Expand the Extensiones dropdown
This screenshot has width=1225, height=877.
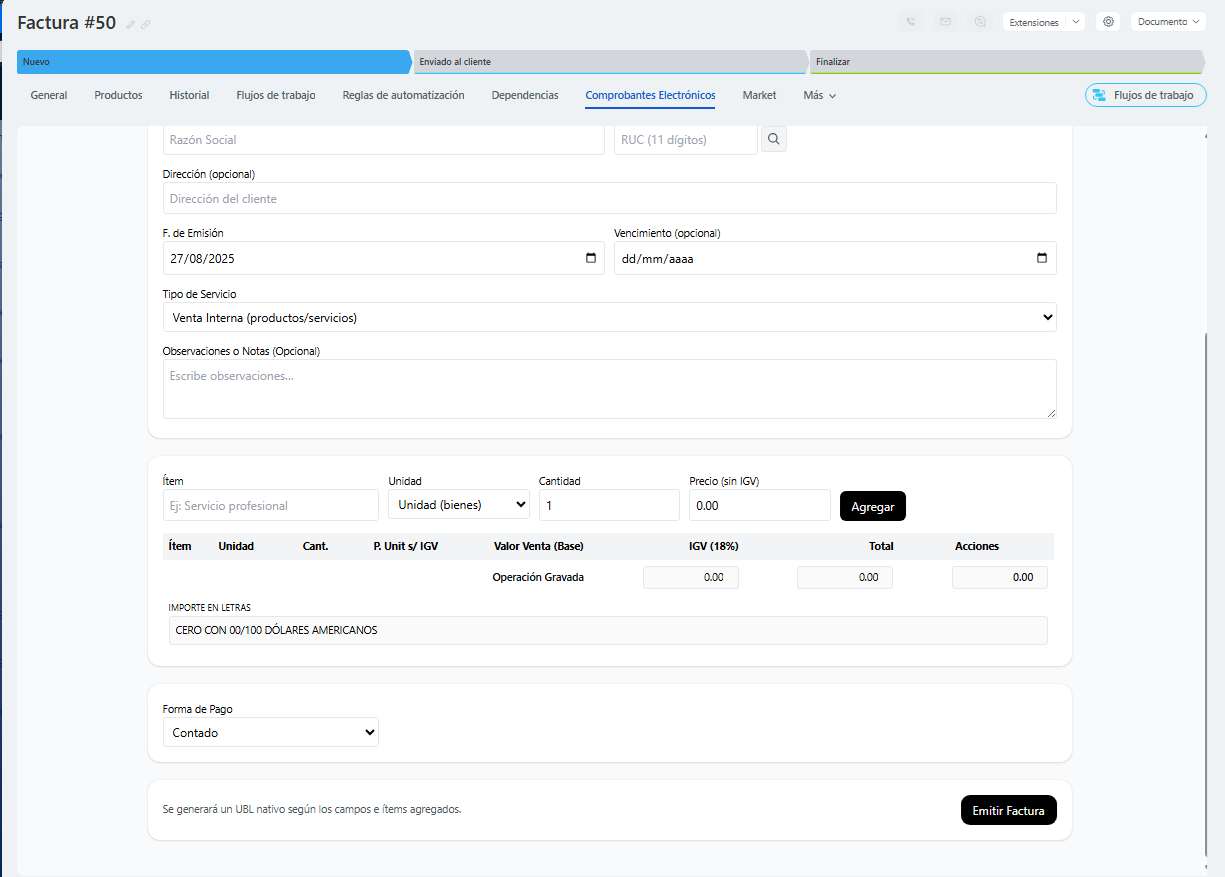click(1043, 22)
